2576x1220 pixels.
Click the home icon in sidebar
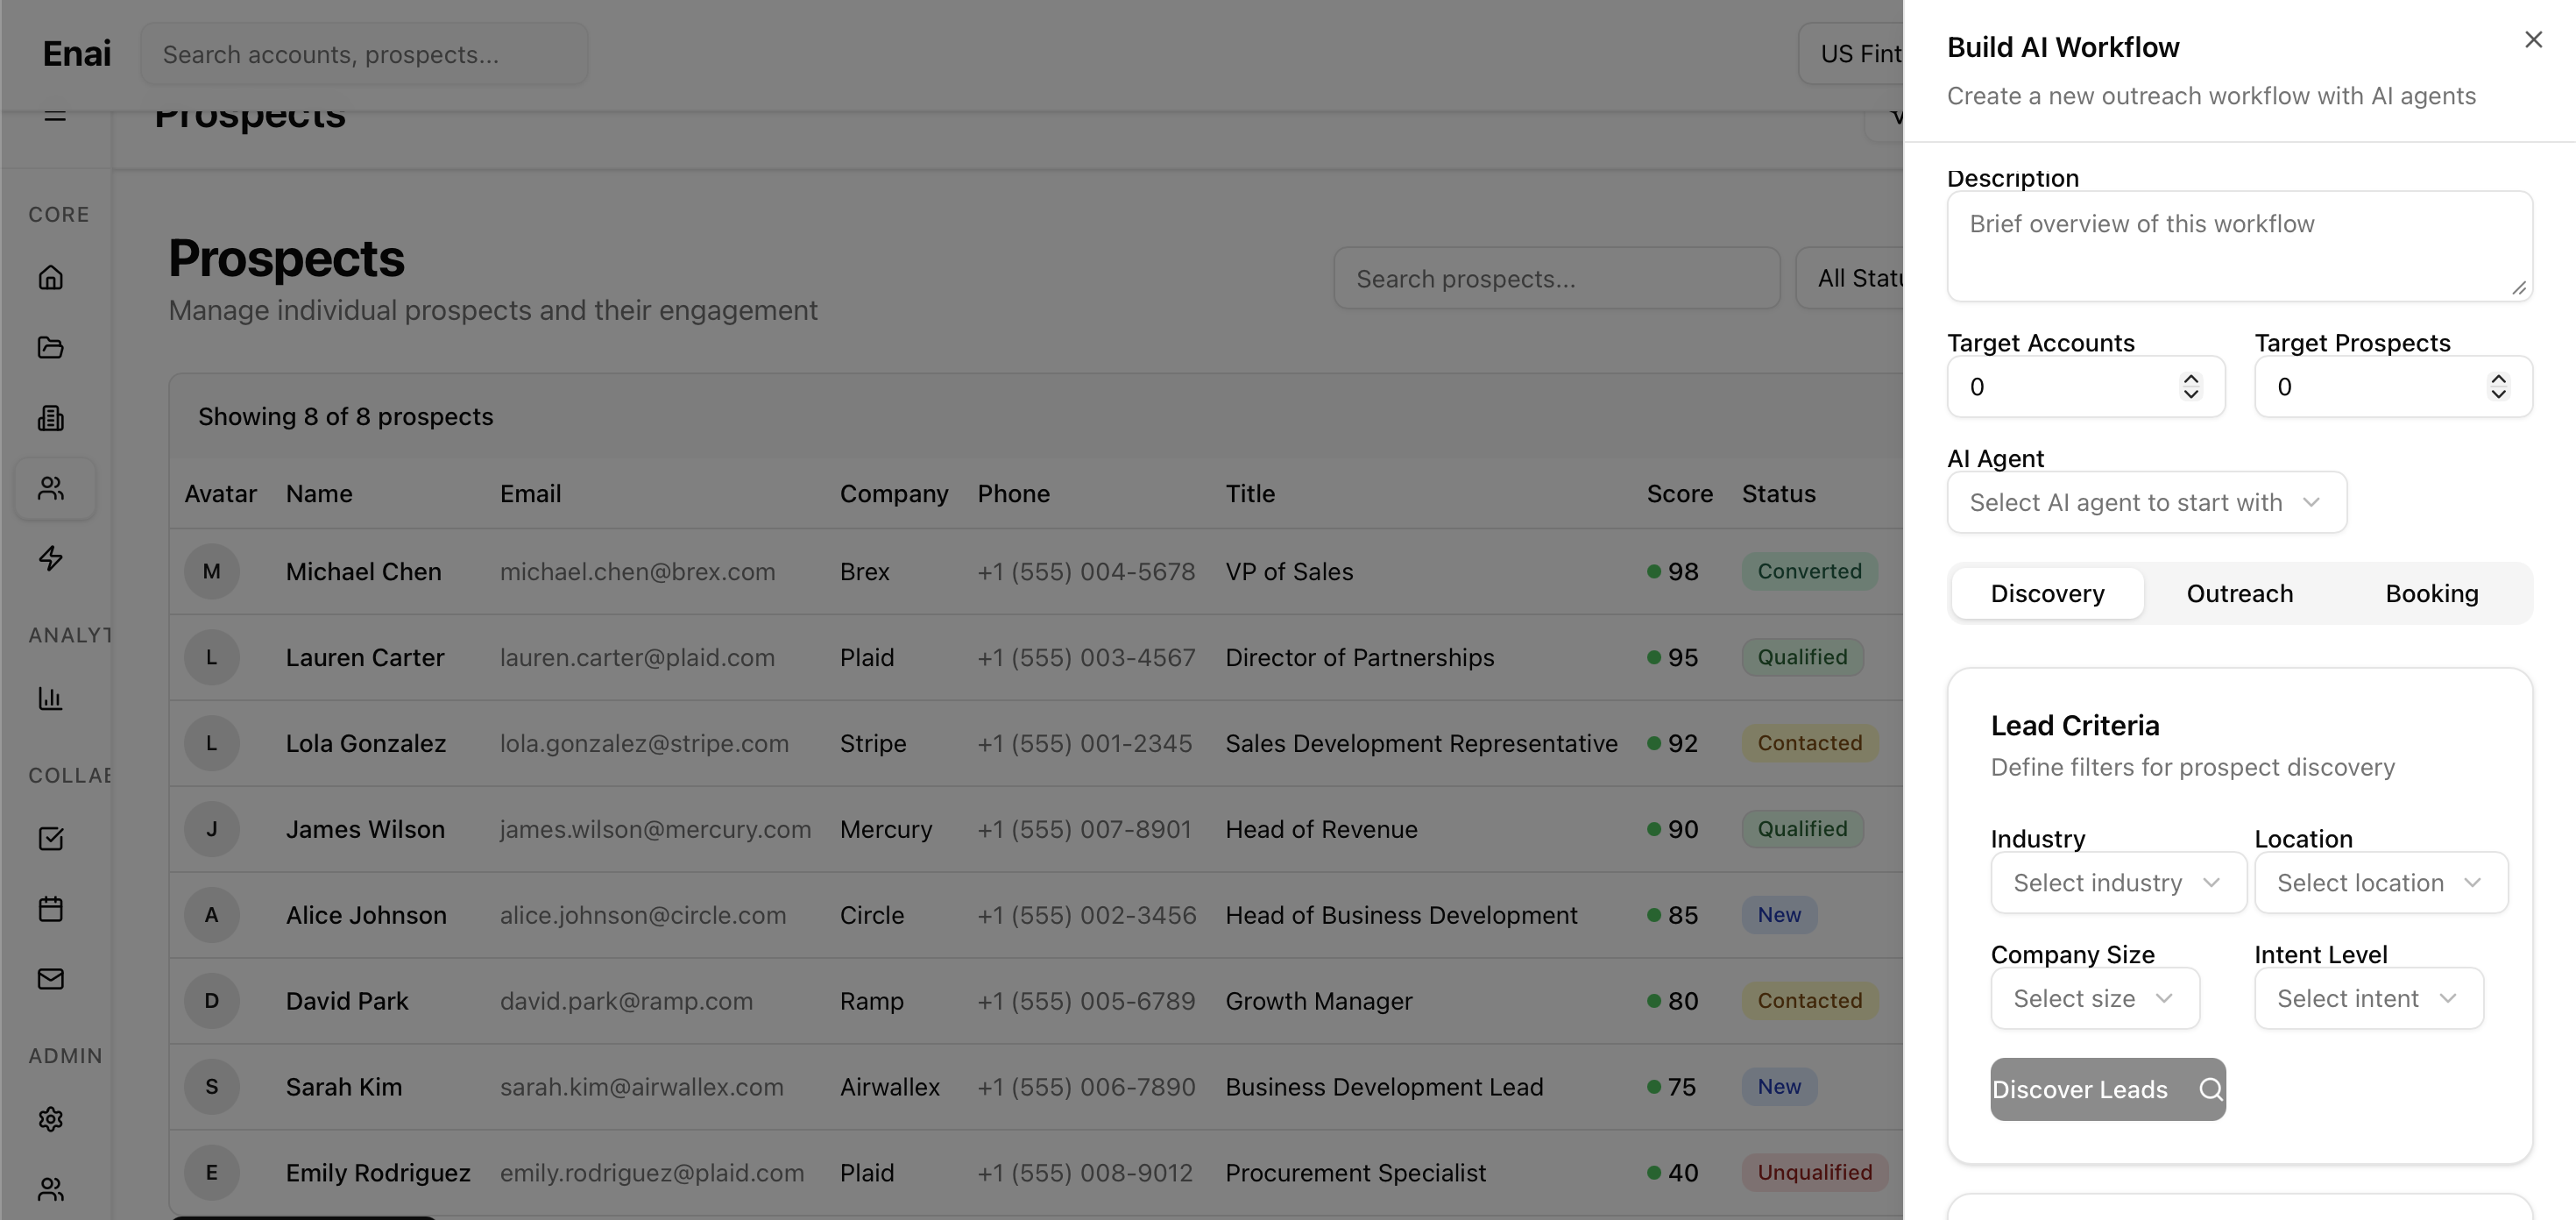(x=51, y=277)
